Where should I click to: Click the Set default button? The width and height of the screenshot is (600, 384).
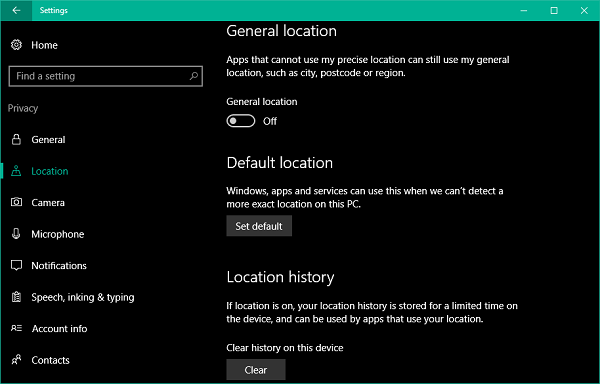(259, 226)
